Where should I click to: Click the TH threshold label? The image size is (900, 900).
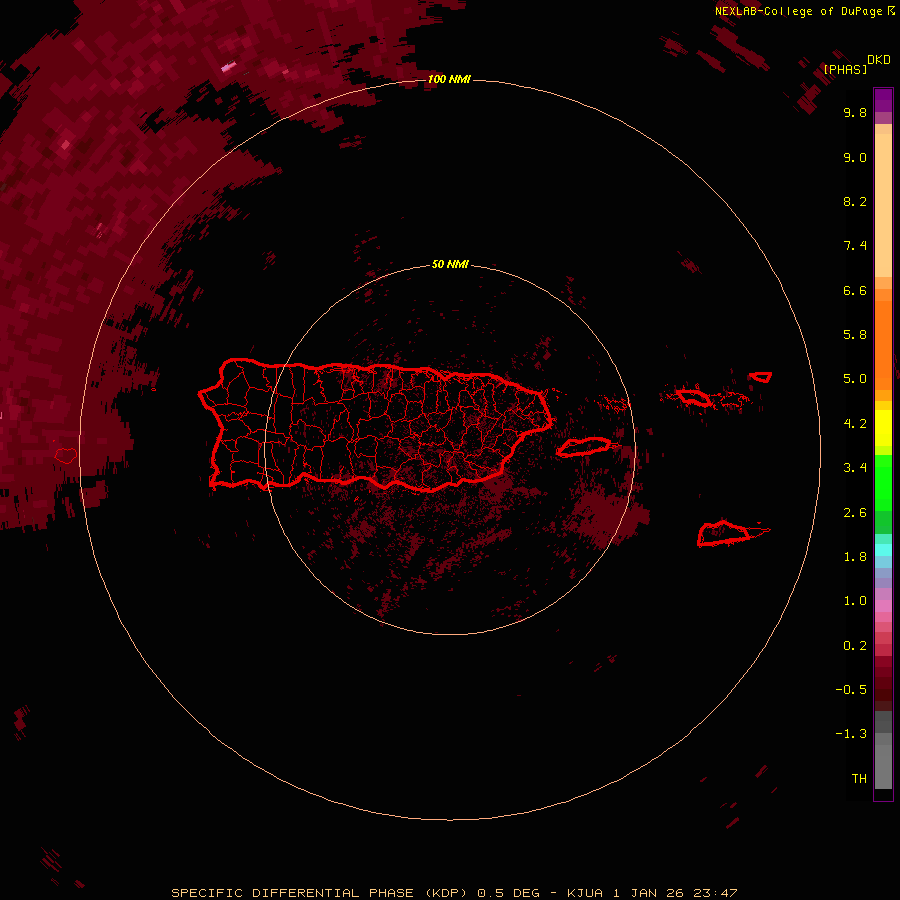pyautogui.click(x=859, y=779)
